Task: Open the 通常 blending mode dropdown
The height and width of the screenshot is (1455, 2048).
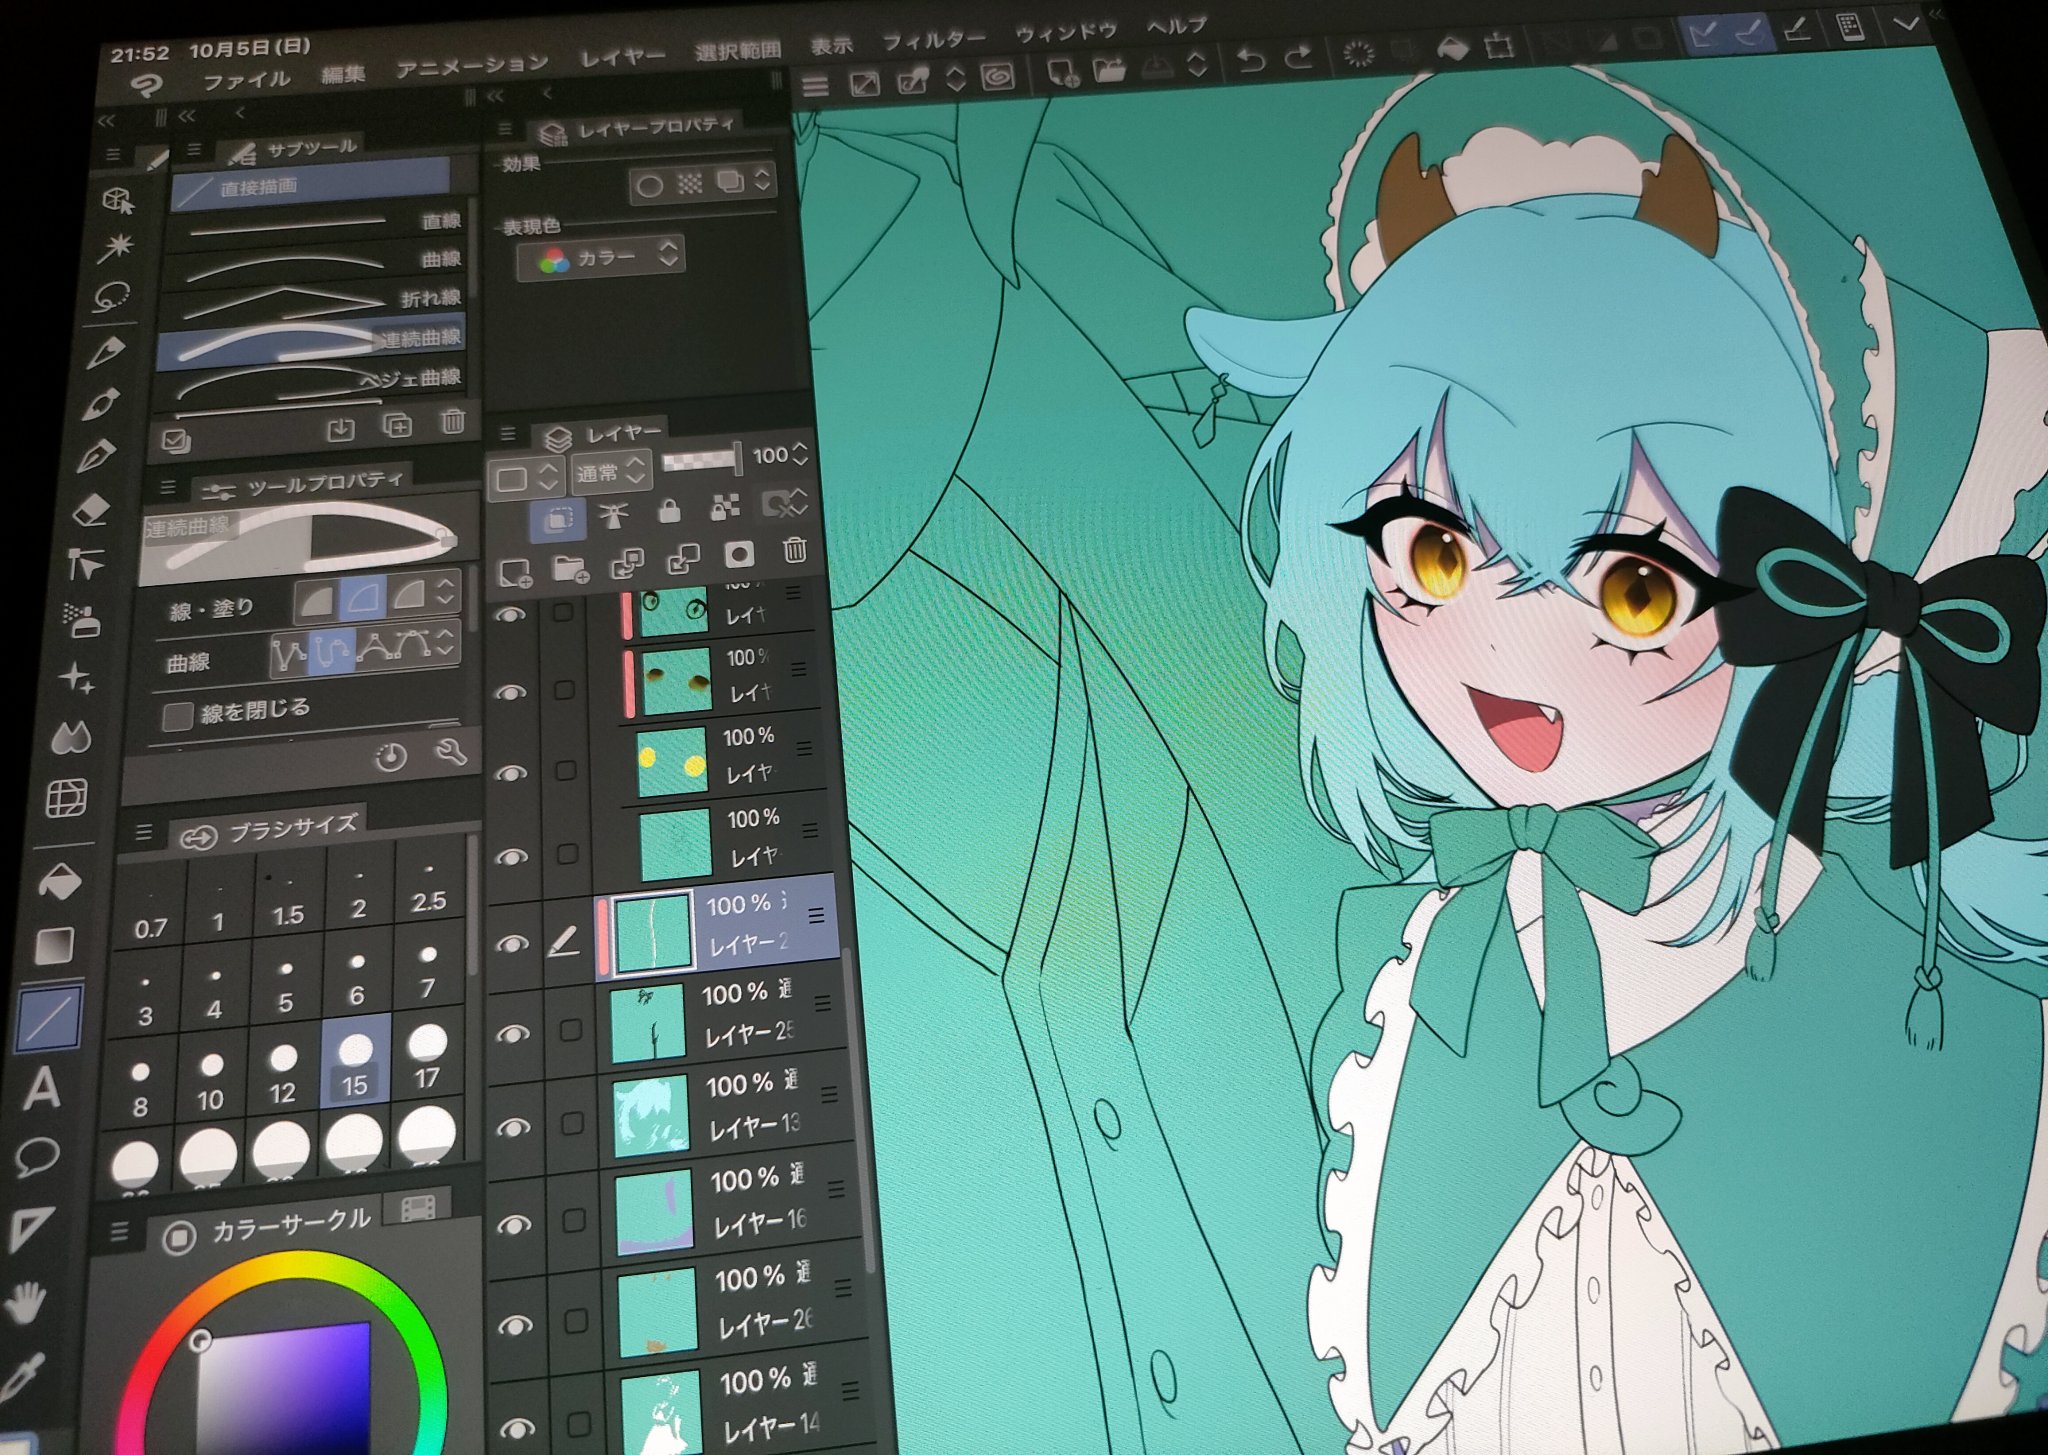Action: pyautogui.click(x=611, y=472)
